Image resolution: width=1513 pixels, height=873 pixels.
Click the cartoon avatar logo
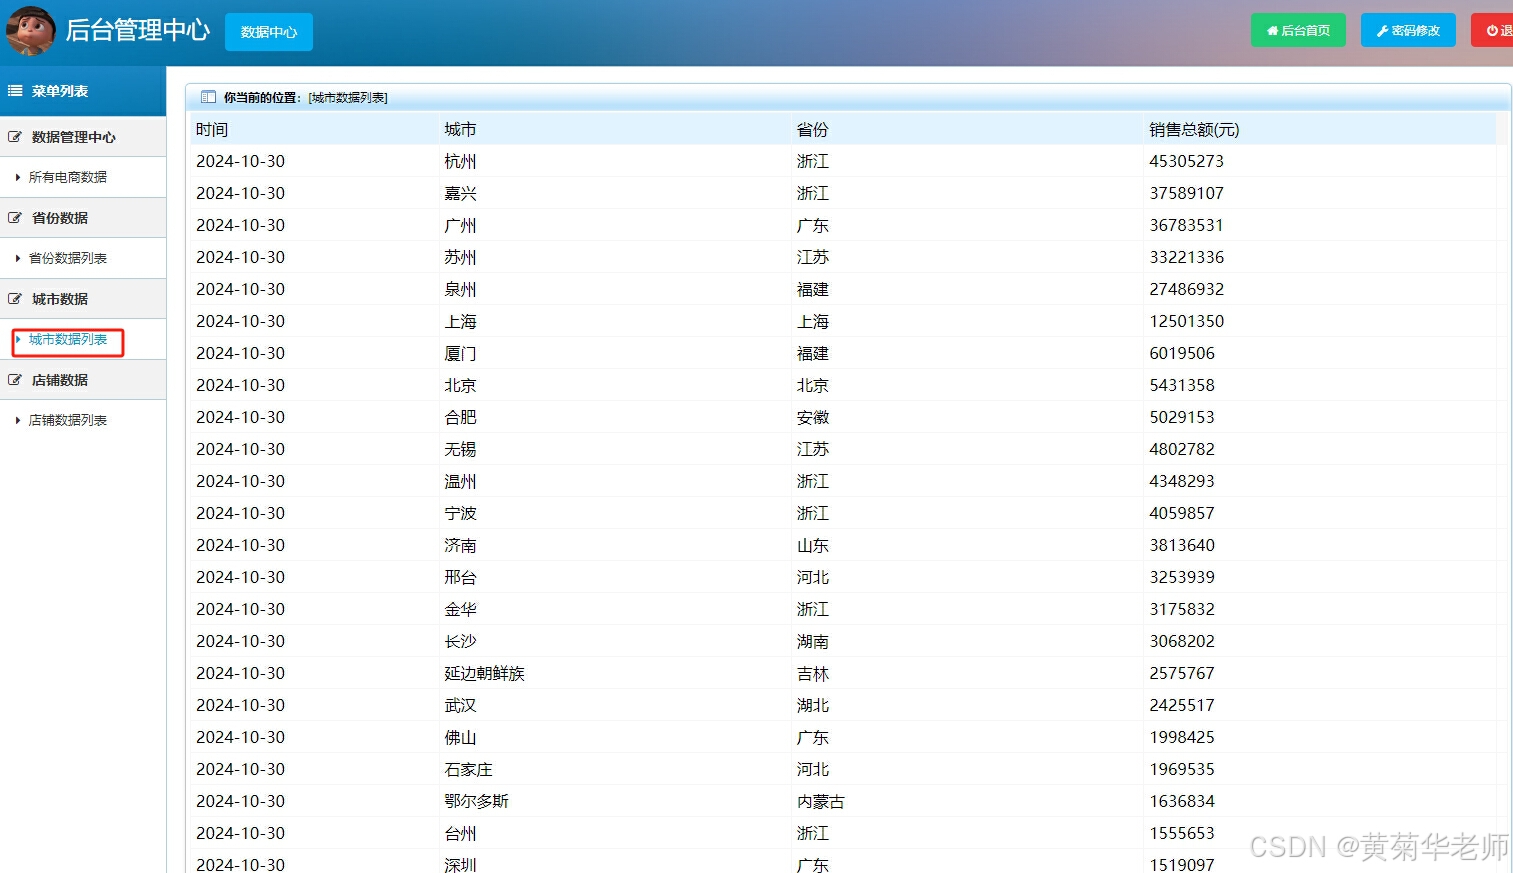click(x=30, y=31)
